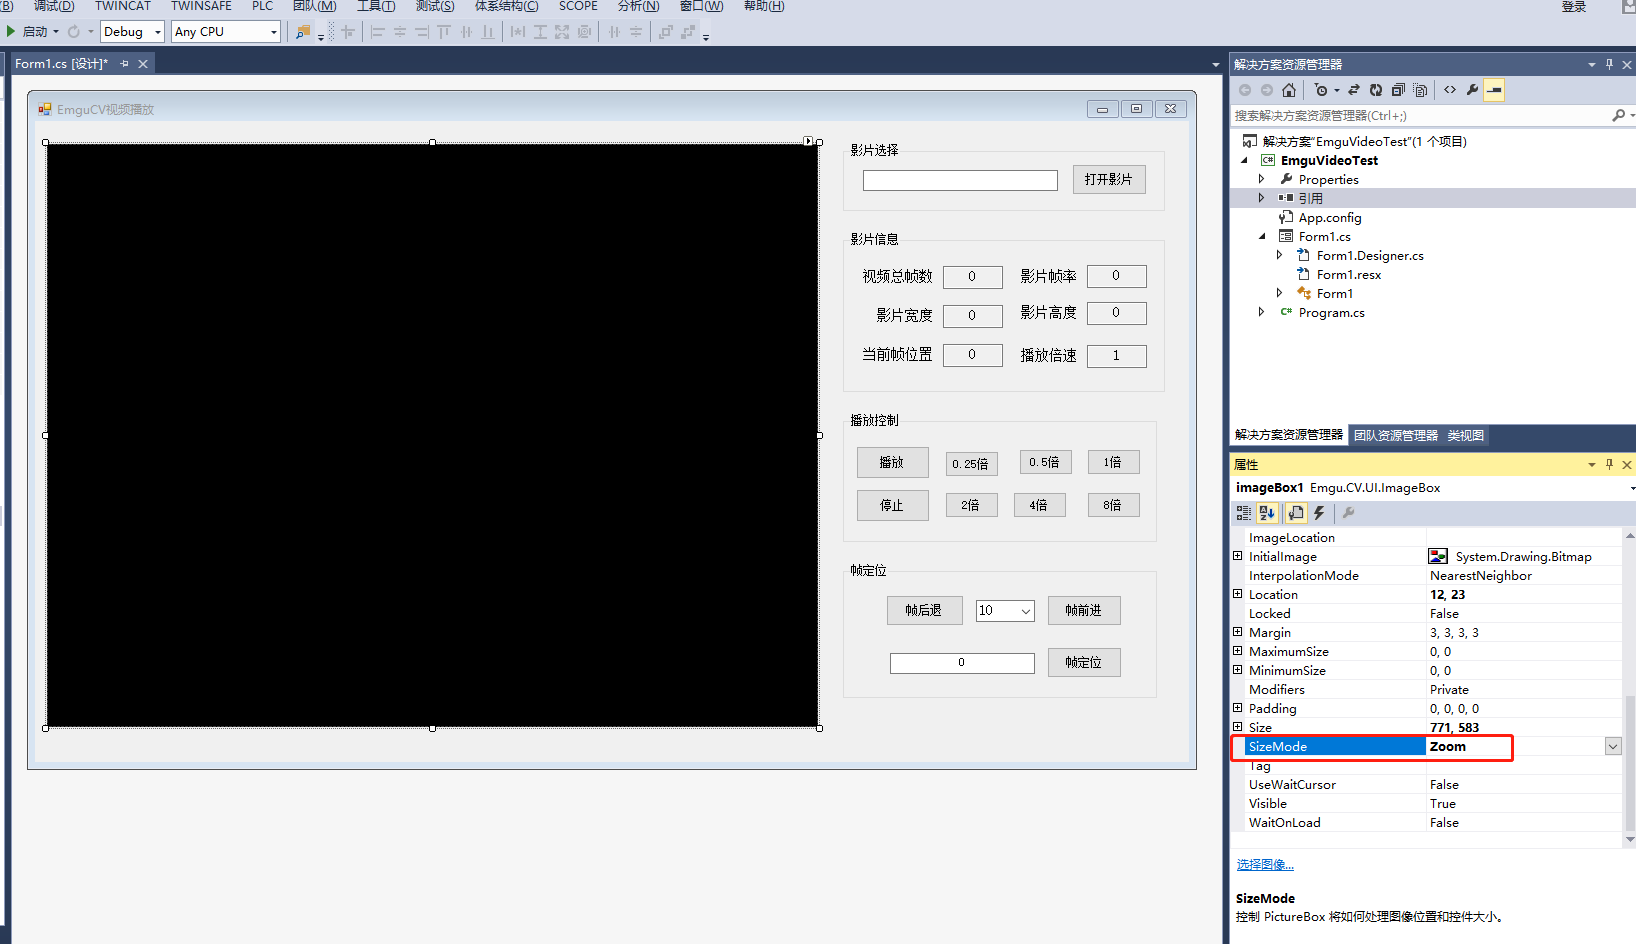The height and width of the screenshot is (944, 1636).
Task: Switch to the 类视图 tab
Action: 1465,435
